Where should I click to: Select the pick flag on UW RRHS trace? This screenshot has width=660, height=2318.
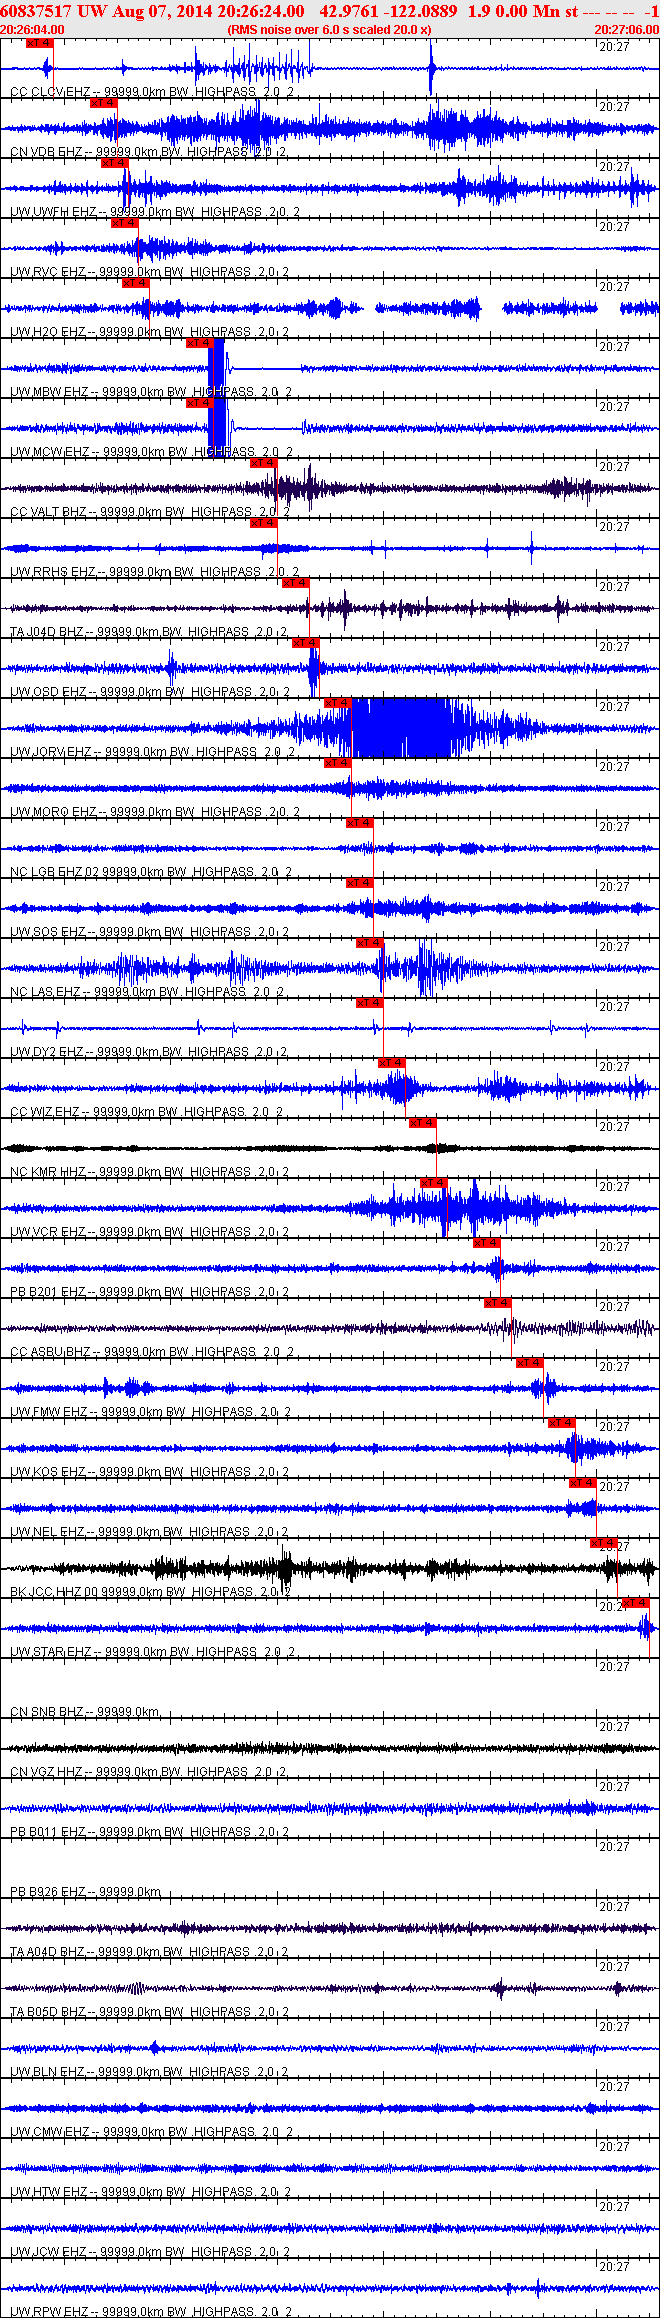(x=264, y=523)
